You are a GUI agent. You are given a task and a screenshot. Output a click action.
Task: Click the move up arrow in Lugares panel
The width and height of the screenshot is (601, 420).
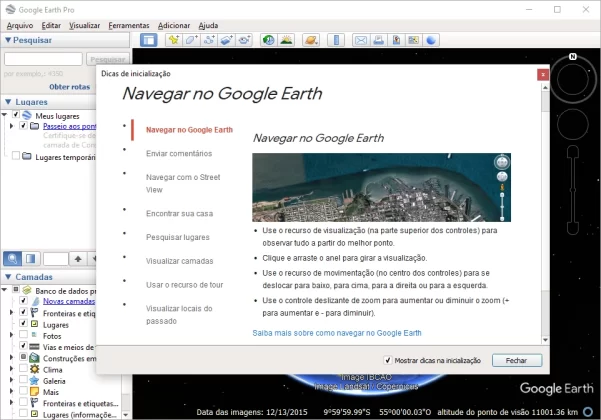tap(78, 259)
